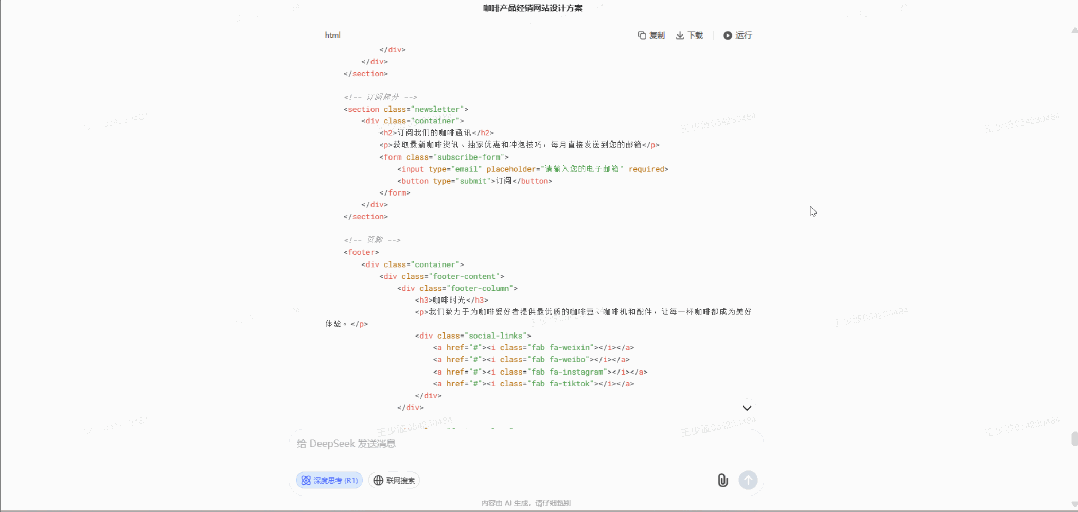Click the page scrollbar thumb on right
Screen dimensions: 1078x512
click(1074, 438)
